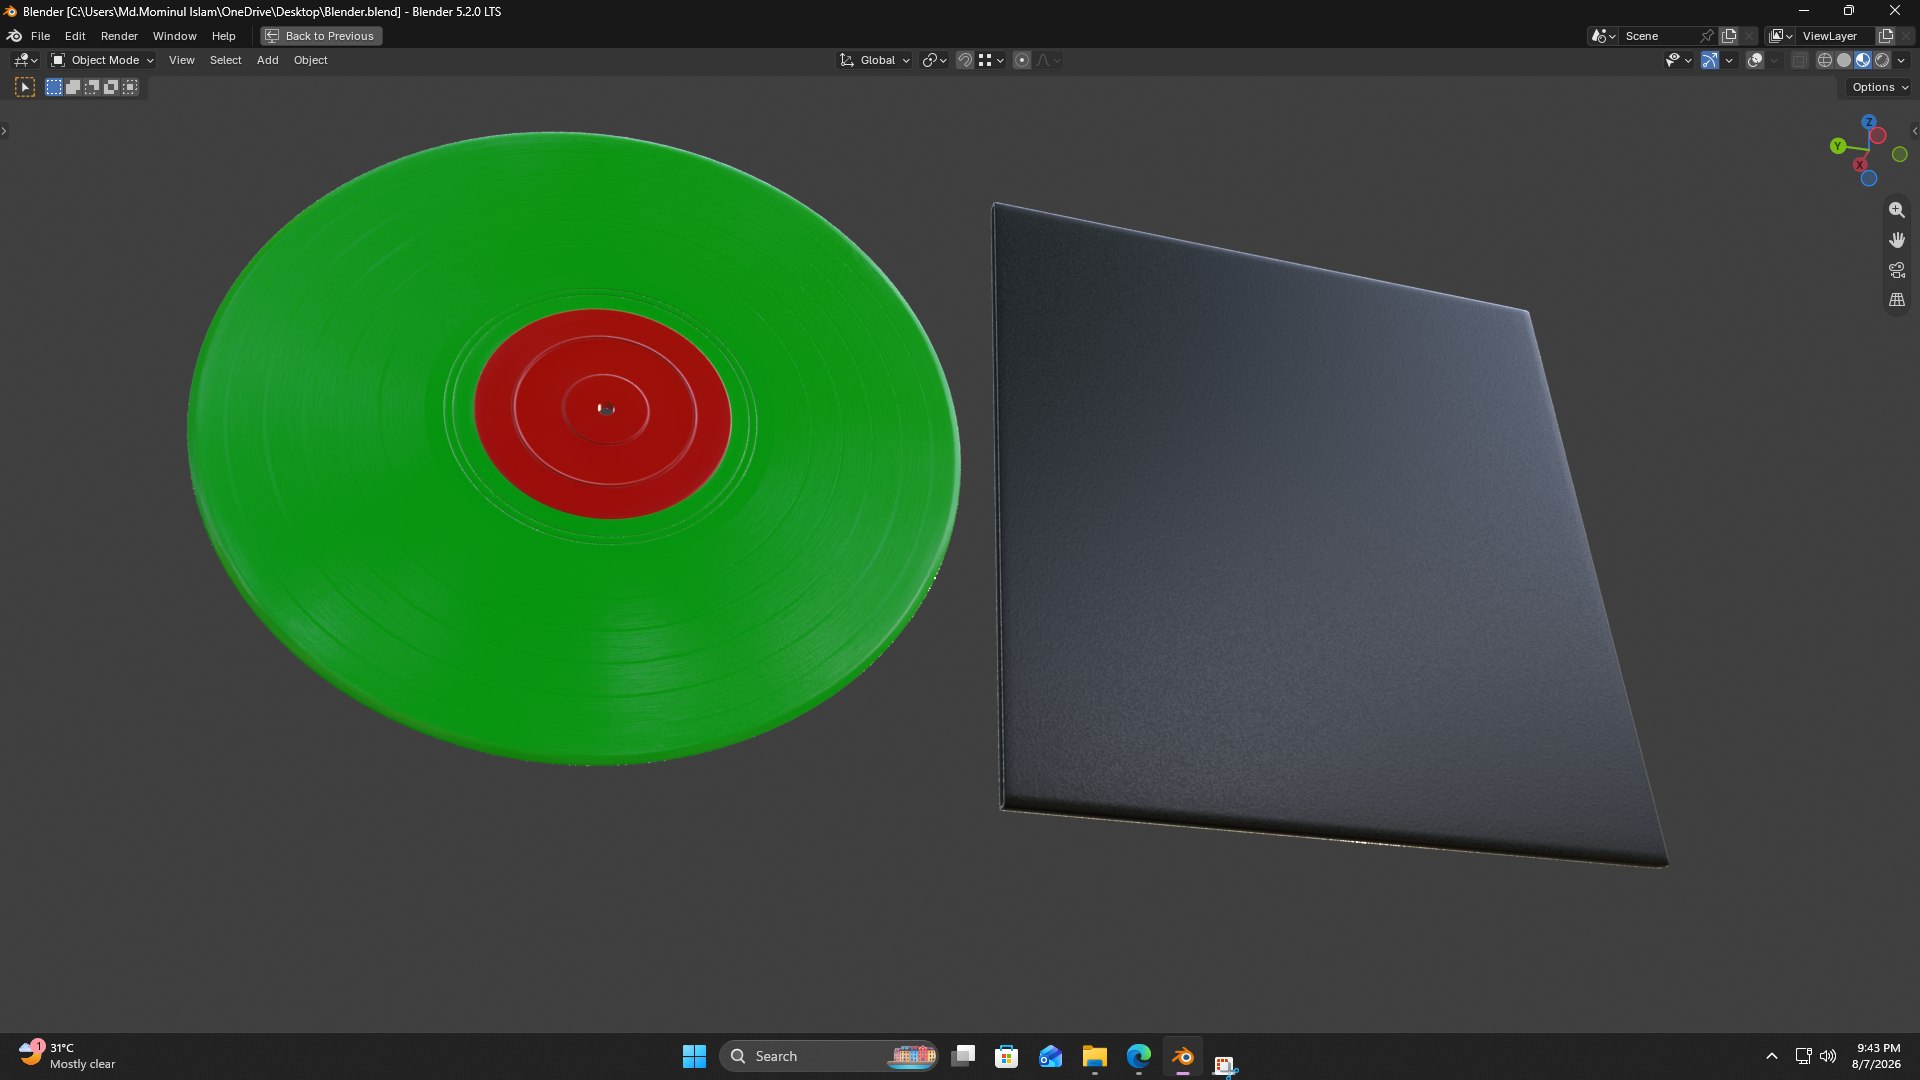Open the Edit menu
This screenshot has width=1920, height=1080.
tap(75, 36)
